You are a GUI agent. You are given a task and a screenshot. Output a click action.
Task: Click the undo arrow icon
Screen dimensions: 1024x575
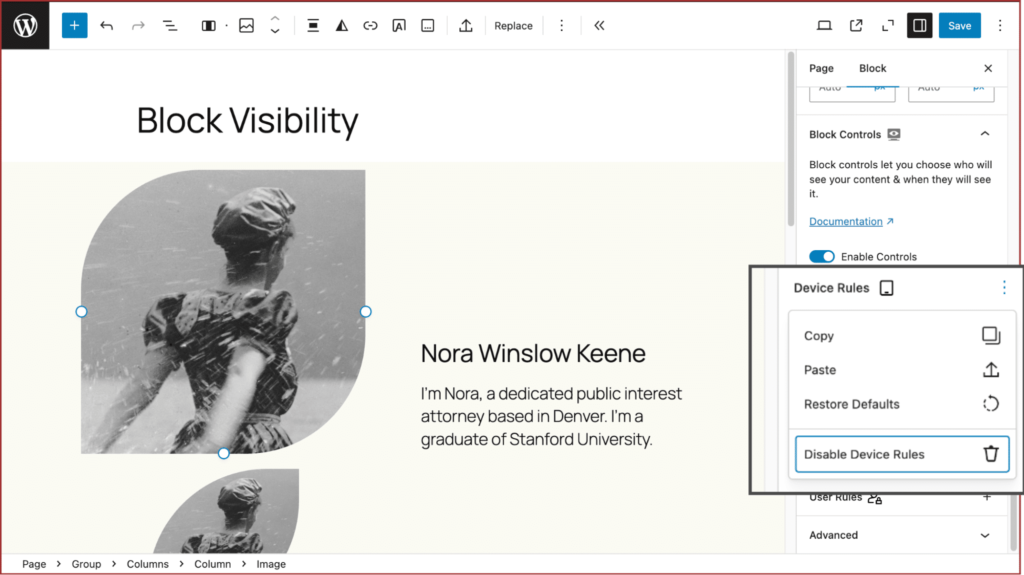[107, 26]
